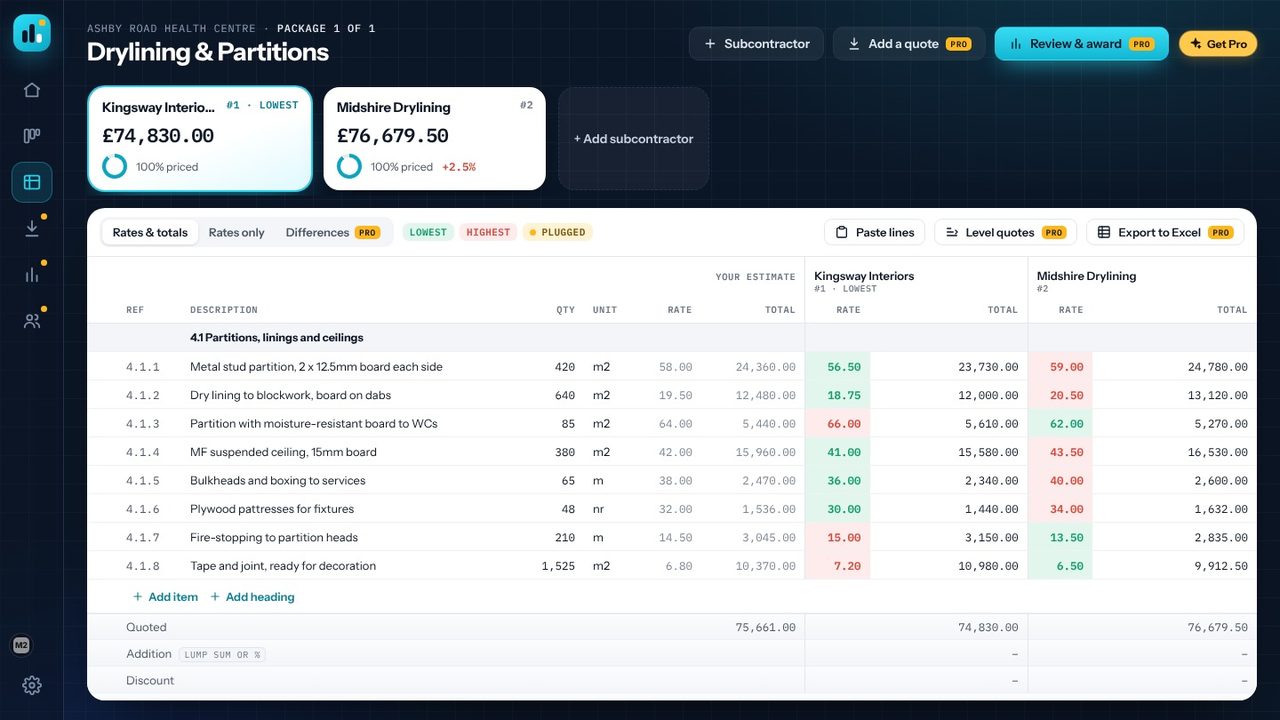Click Paste lines button
This screenshot has height=720, width=1280.
pos(875,232)
